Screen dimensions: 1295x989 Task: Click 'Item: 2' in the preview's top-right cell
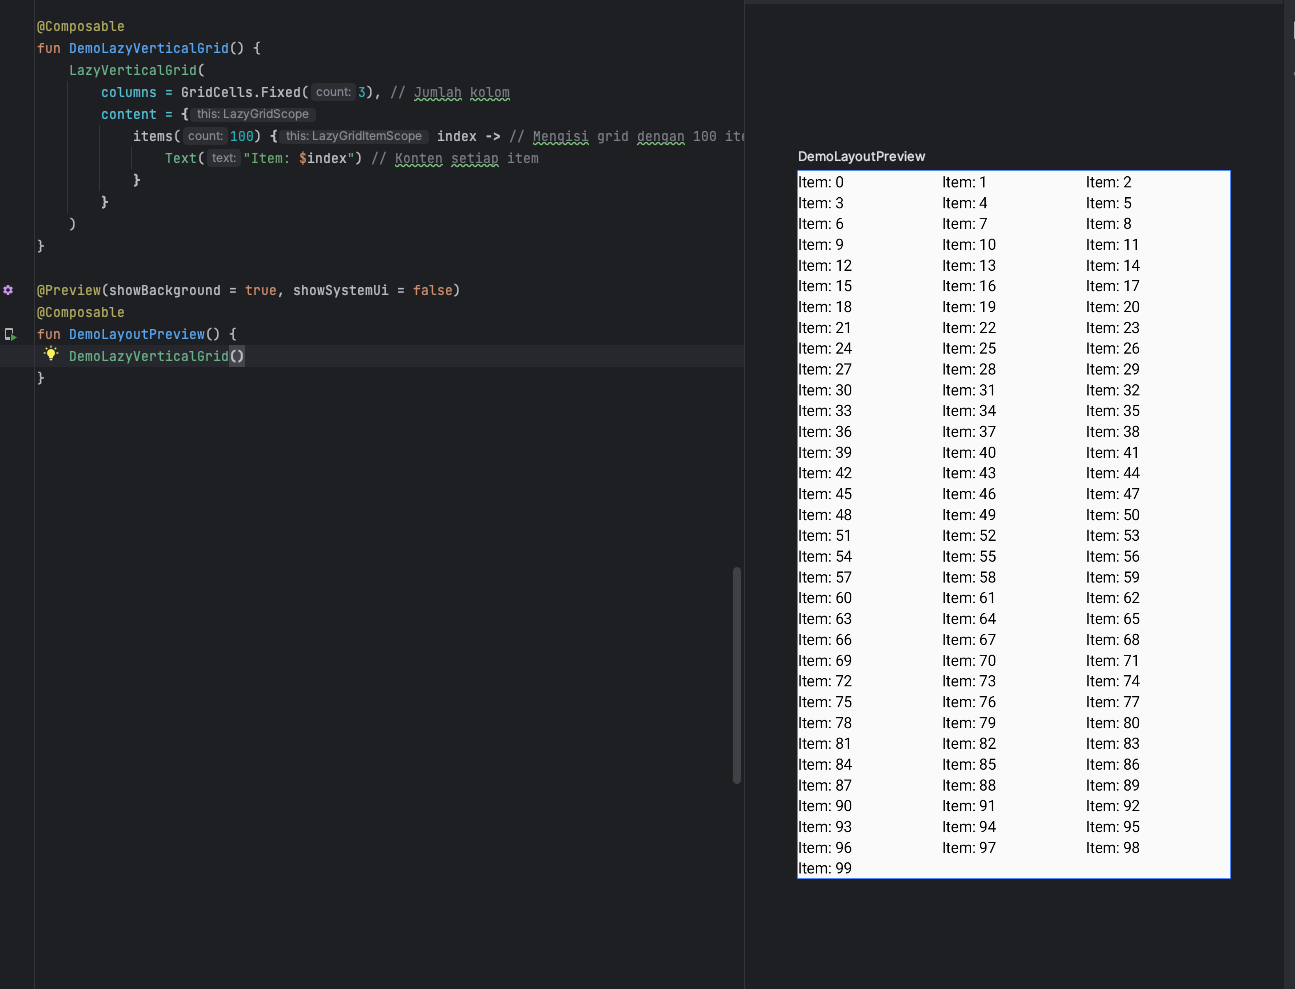(x=1108, y=182)
